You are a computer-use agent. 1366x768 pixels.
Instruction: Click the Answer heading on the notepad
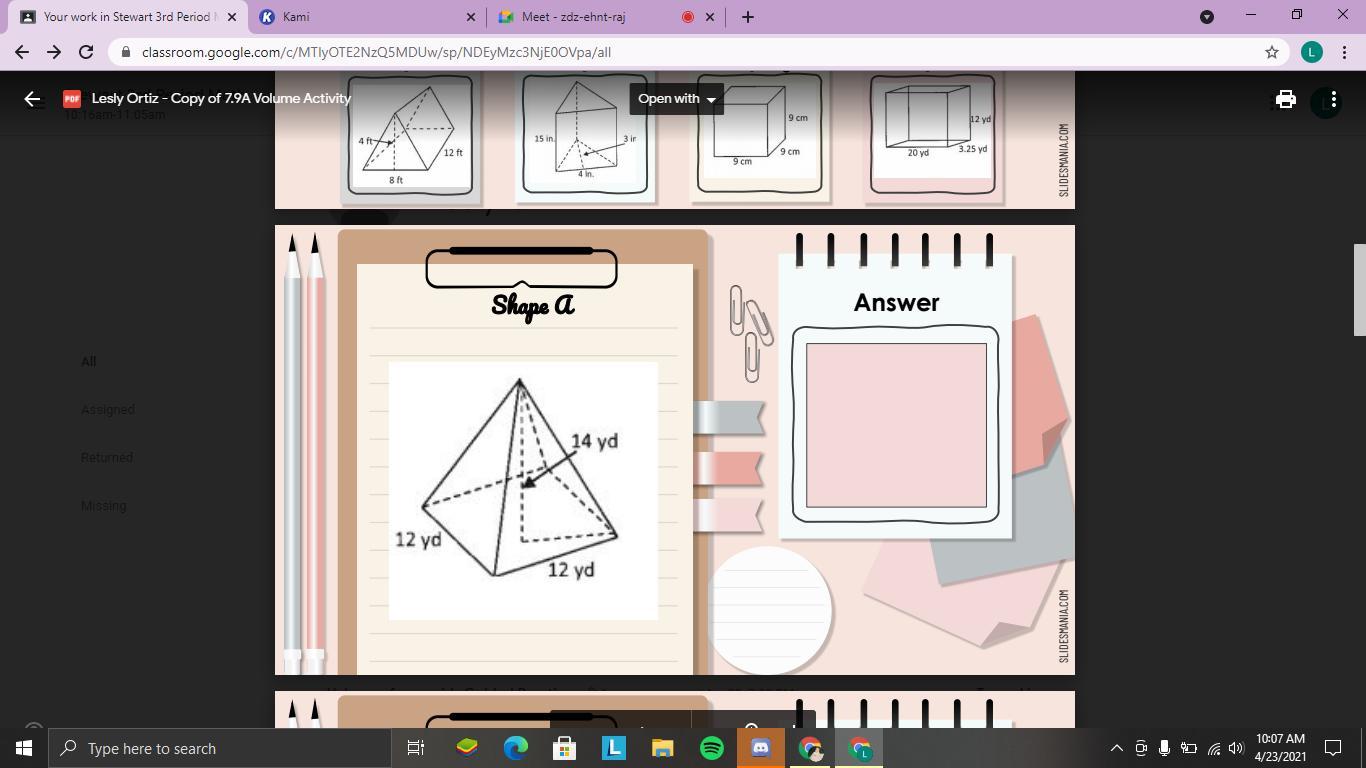tap(896, 302)
